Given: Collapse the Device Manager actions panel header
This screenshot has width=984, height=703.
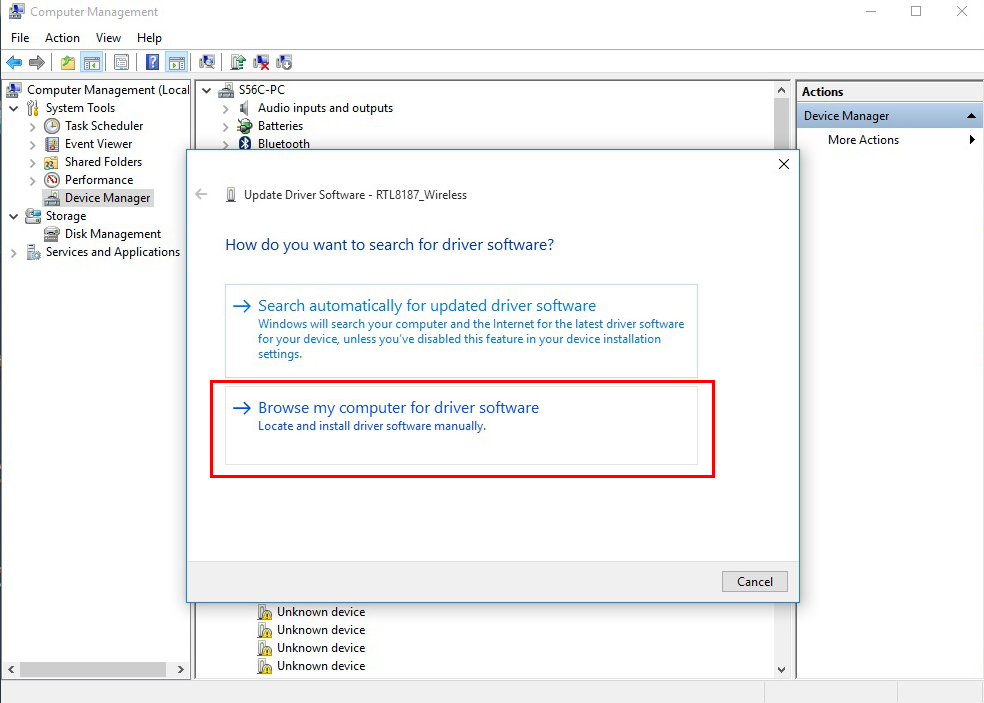Looking at the screenshot, I should (x=969, y=115).
